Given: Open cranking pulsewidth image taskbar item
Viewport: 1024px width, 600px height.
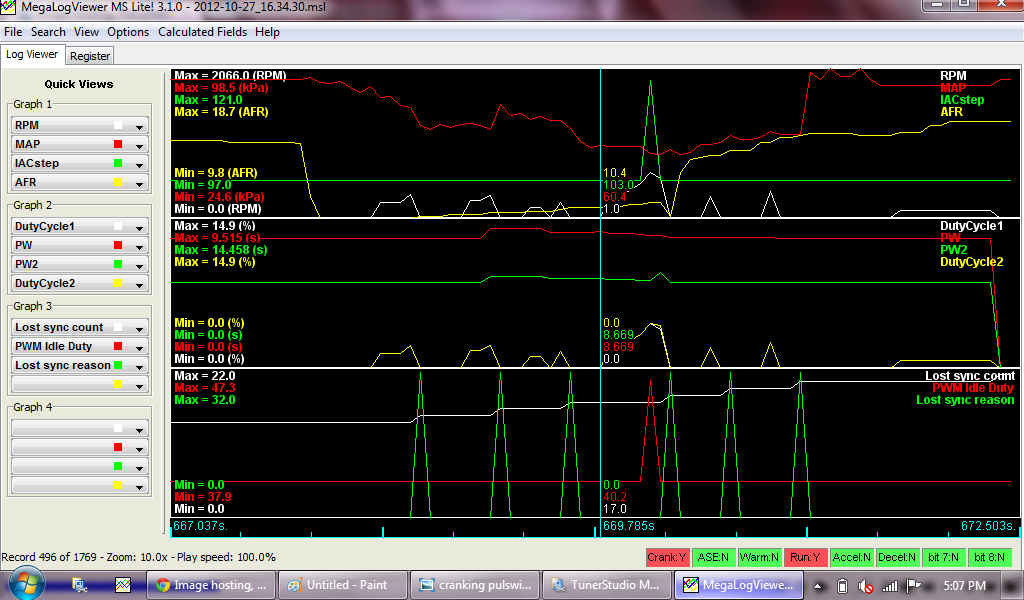Looking at the screenshot, I should (x=475, y=585).
